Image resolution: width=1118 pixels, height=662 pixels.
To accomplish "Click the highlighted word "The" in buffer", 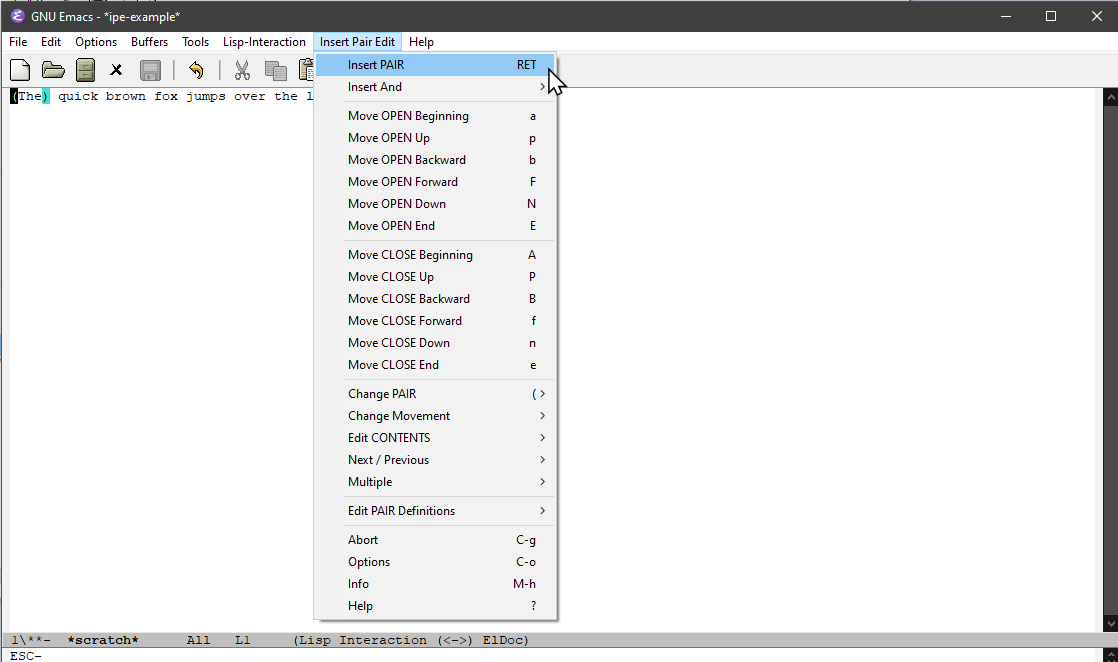I will (x=30, y=96).
